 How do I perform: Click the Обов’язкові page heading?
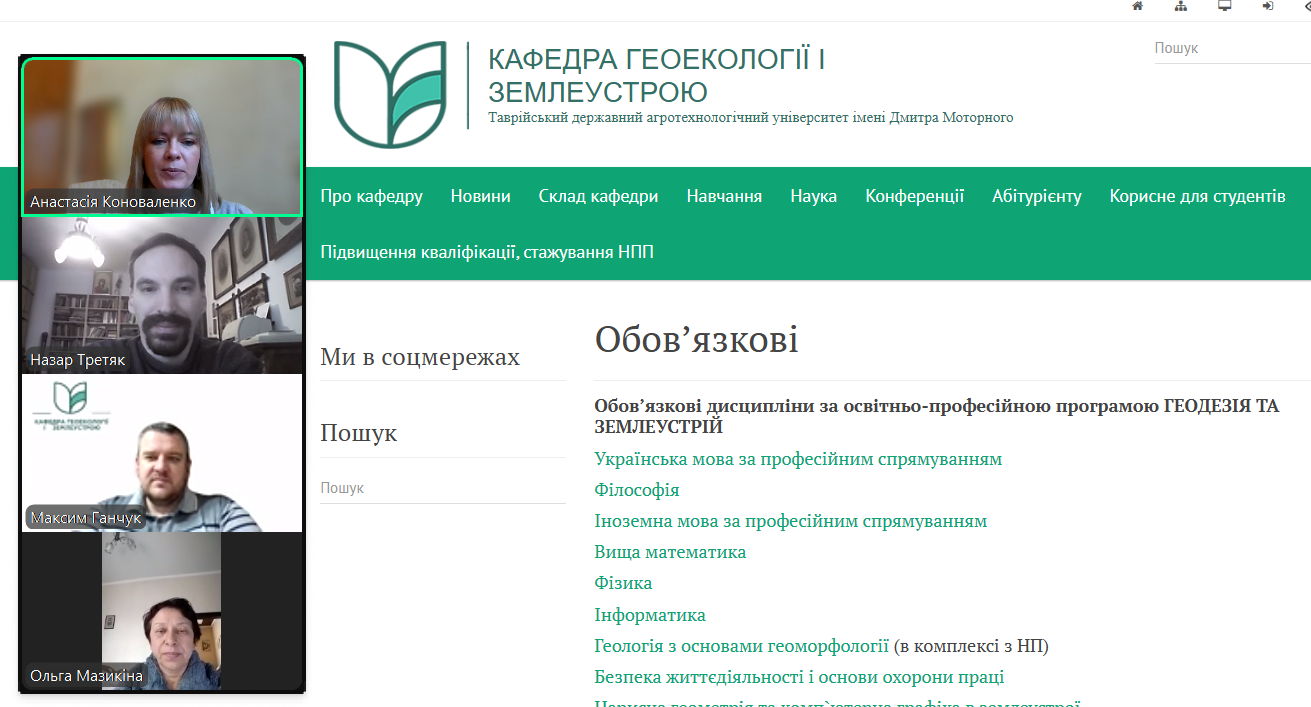(696, 340)
